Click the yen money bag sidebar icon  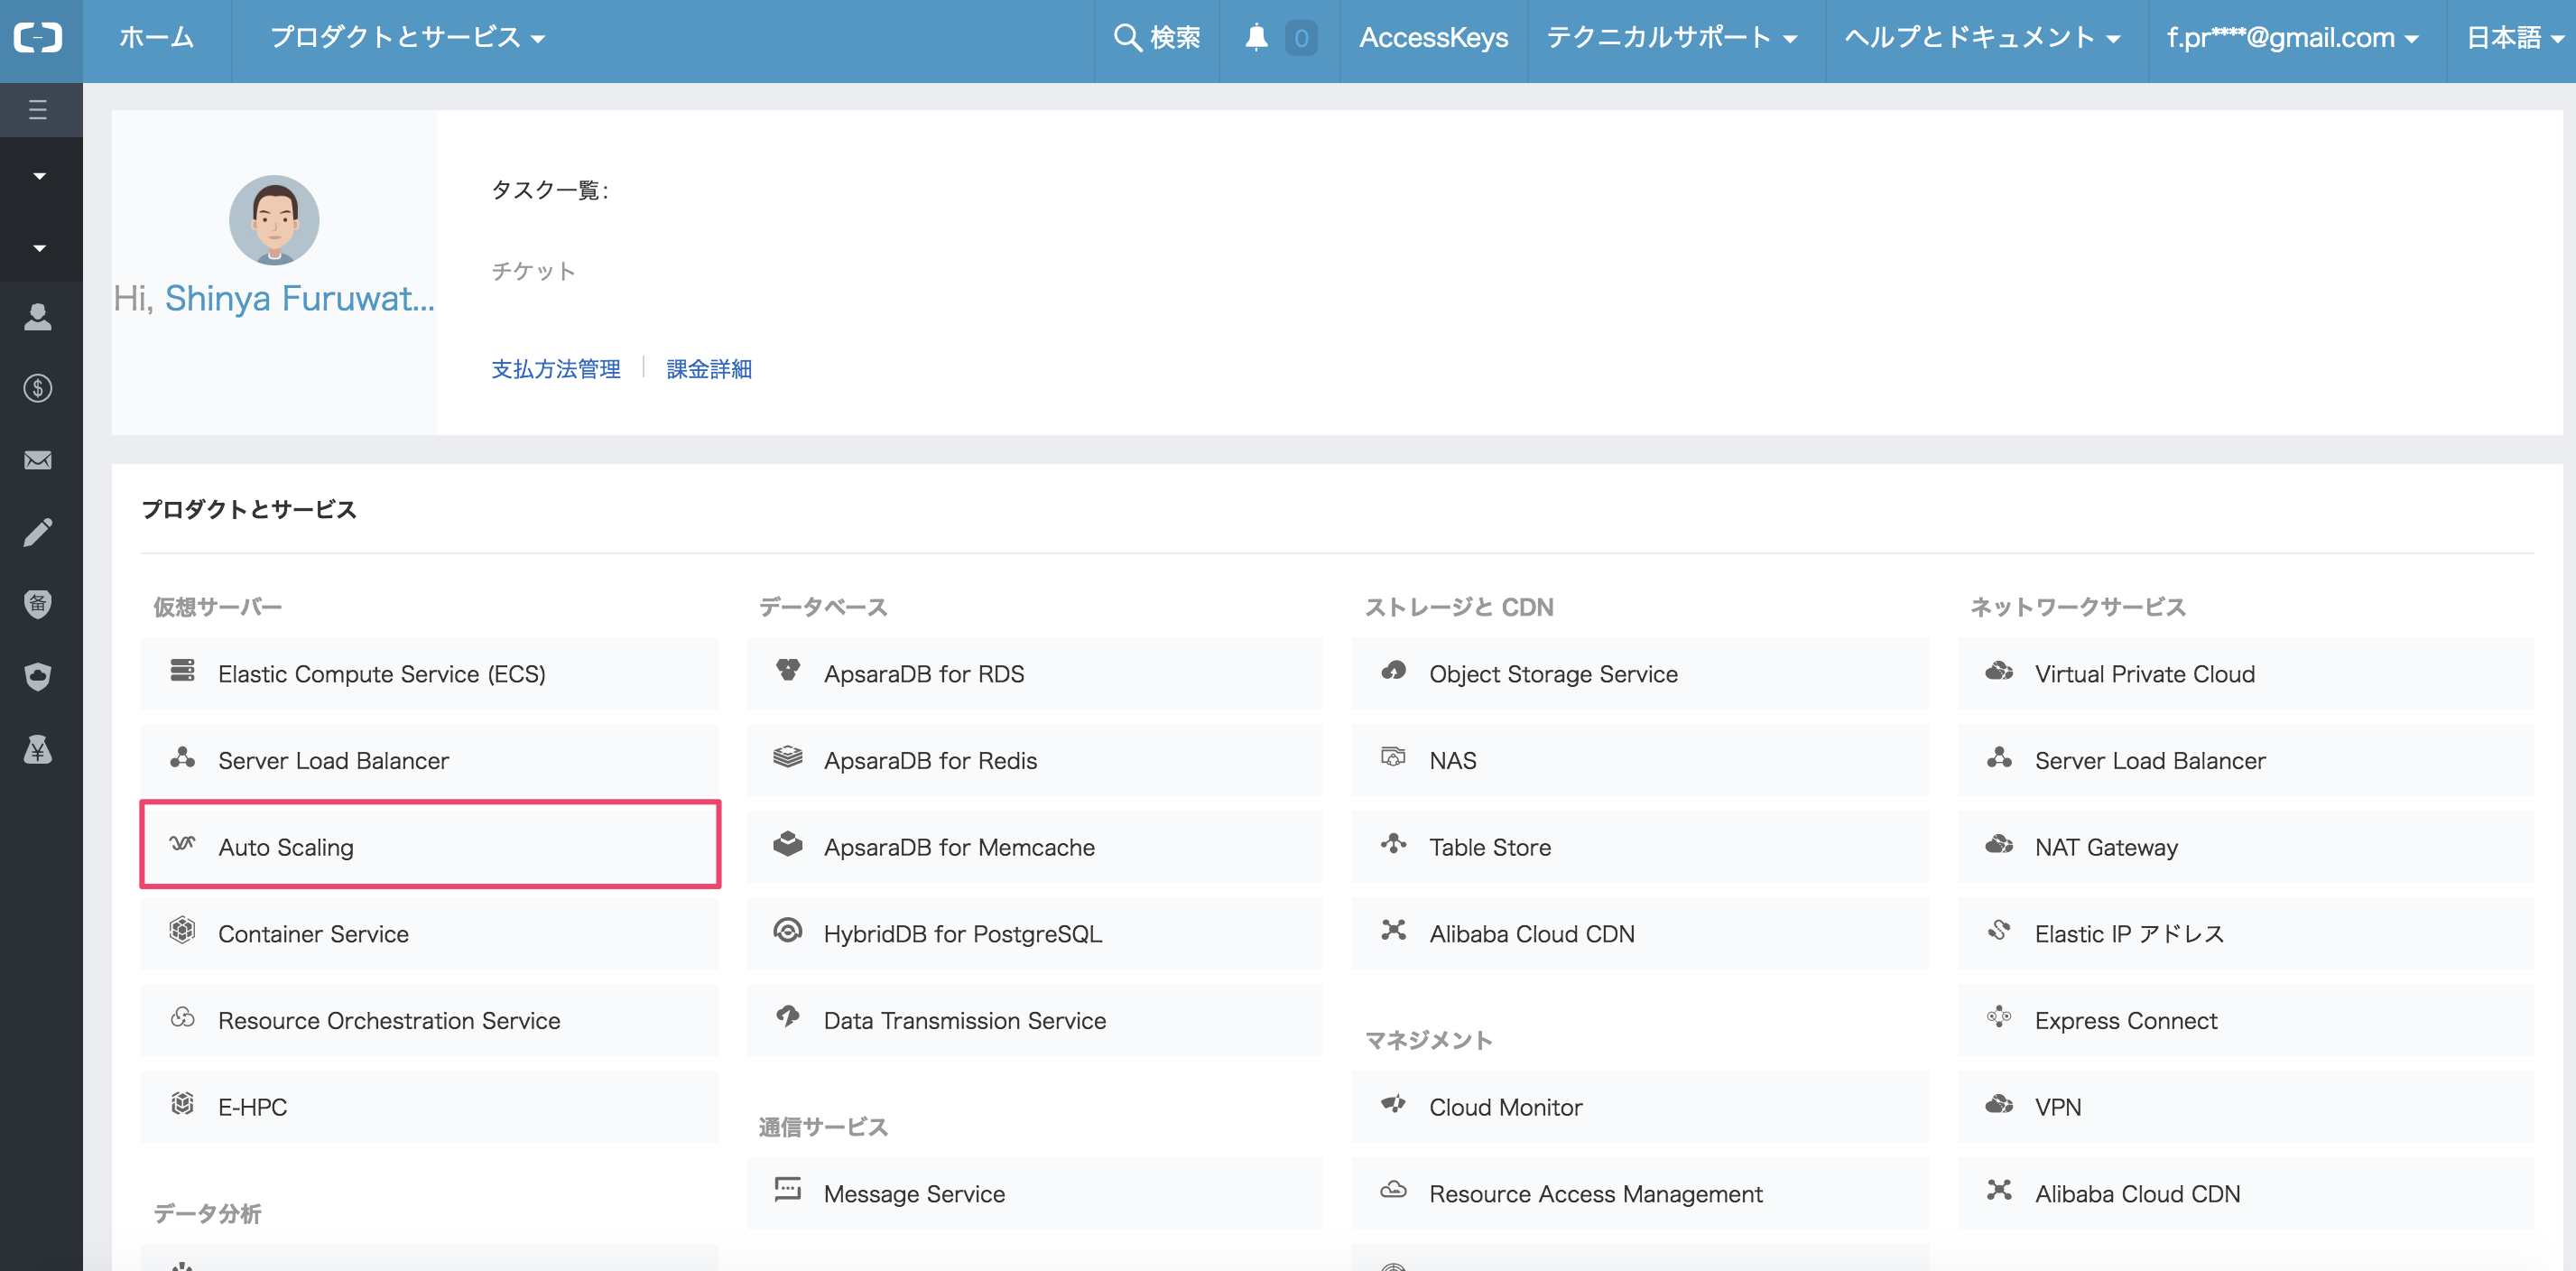tap(38, 749)
